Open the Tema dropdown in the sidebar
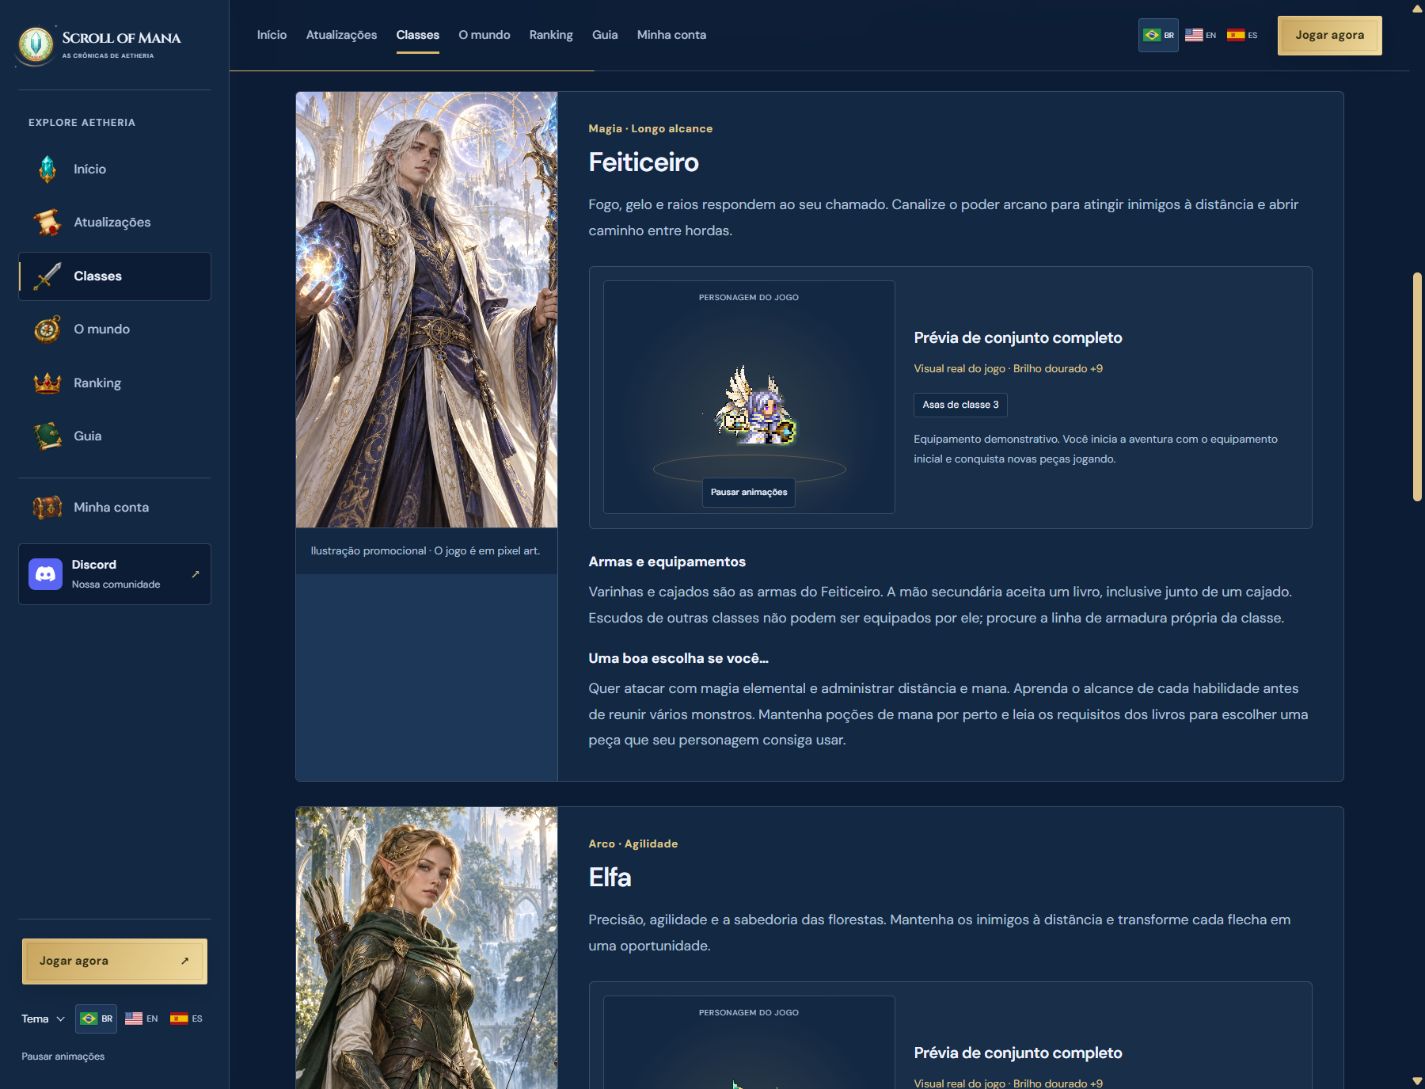 (x=43, y=1019)
